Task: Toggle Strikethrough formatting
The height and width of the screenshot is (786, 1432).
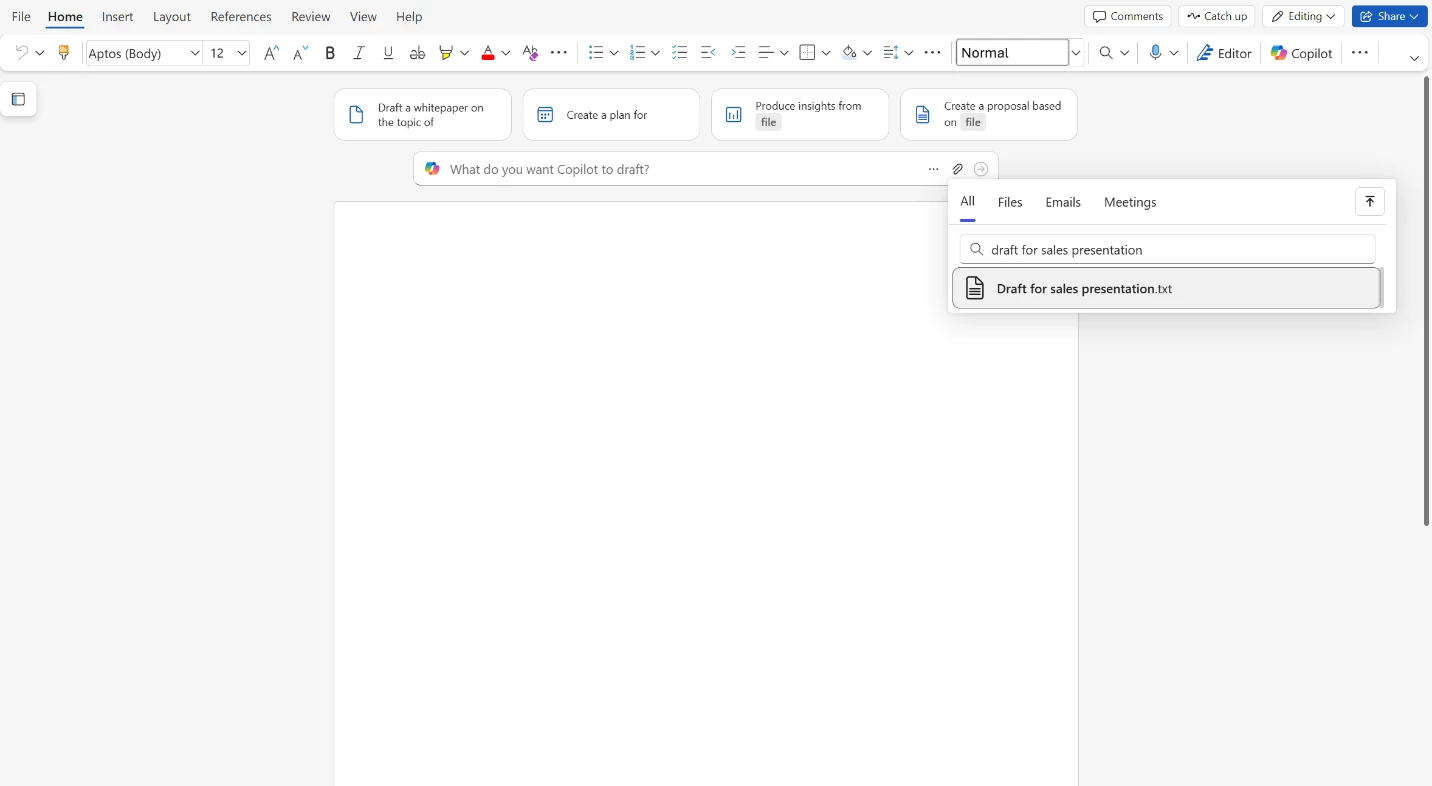Action: pos(417,53)
